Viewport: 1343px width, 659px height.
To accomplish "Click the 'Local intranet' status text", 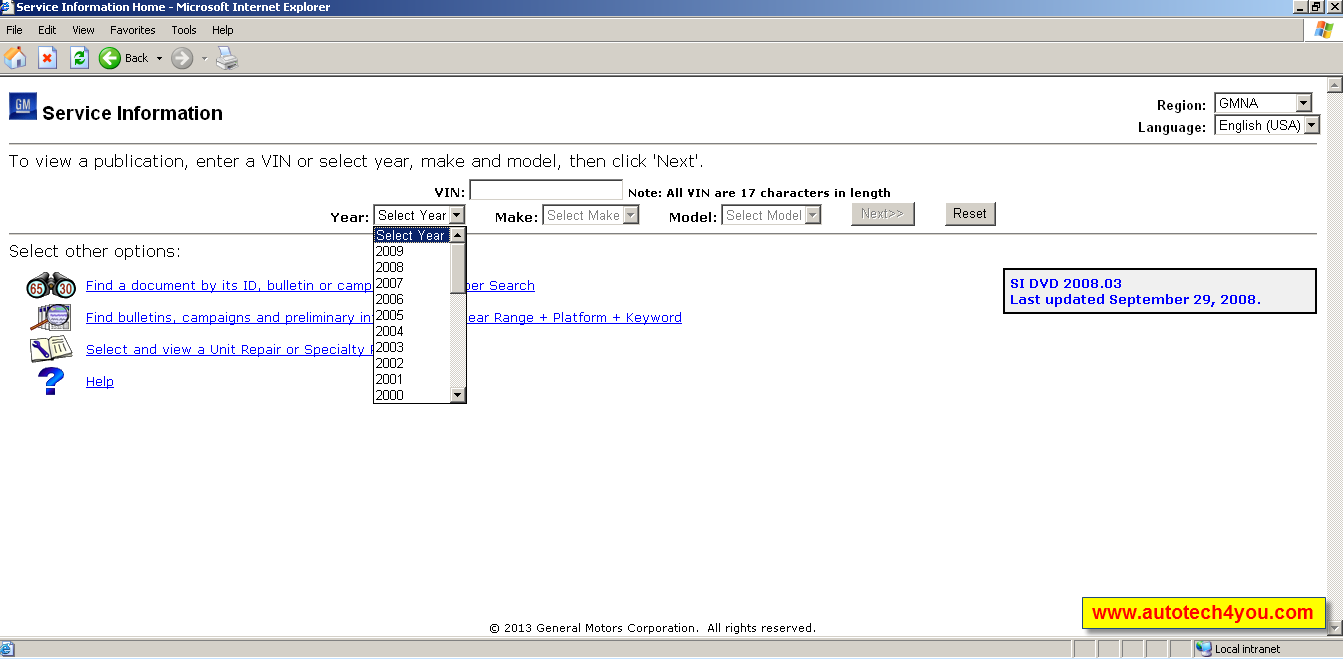I will click(x=1247, y=649).
